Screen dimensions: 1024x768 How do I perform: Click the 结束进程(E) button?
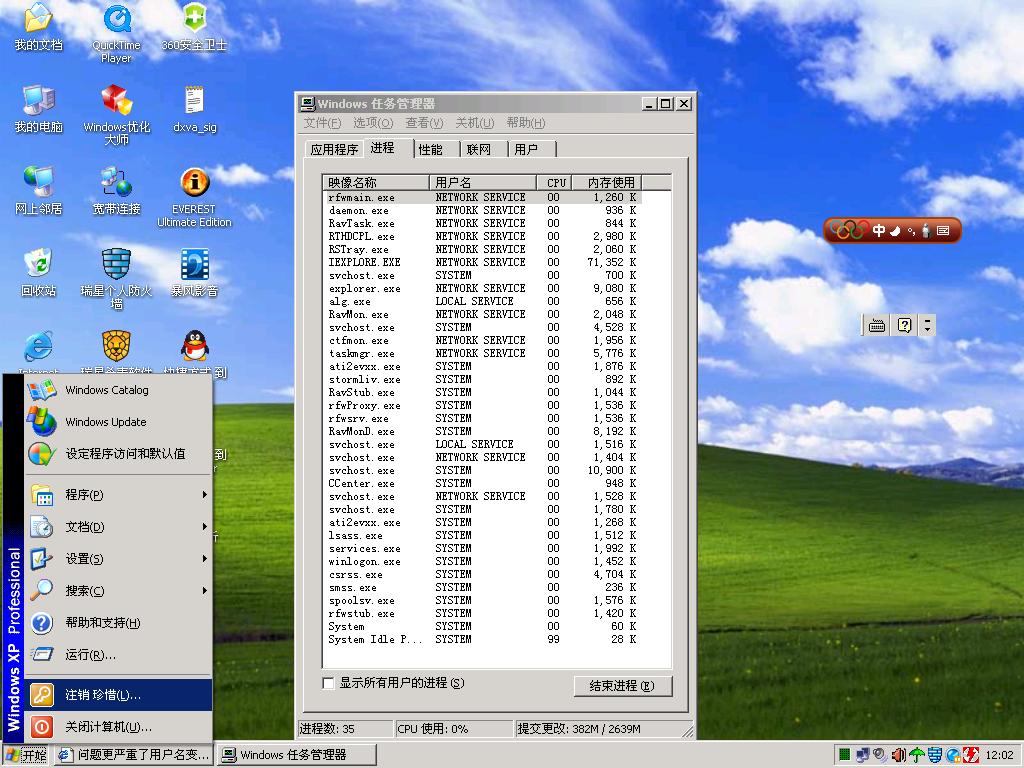(622, 686)
